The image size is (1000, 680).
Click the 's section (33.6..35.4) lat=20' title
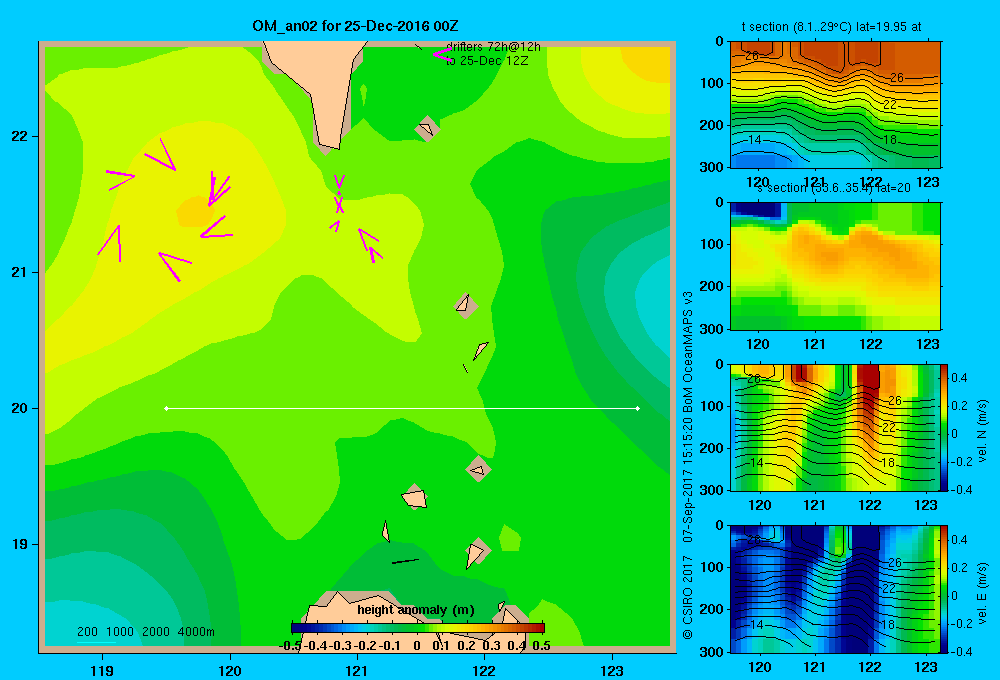834,188
